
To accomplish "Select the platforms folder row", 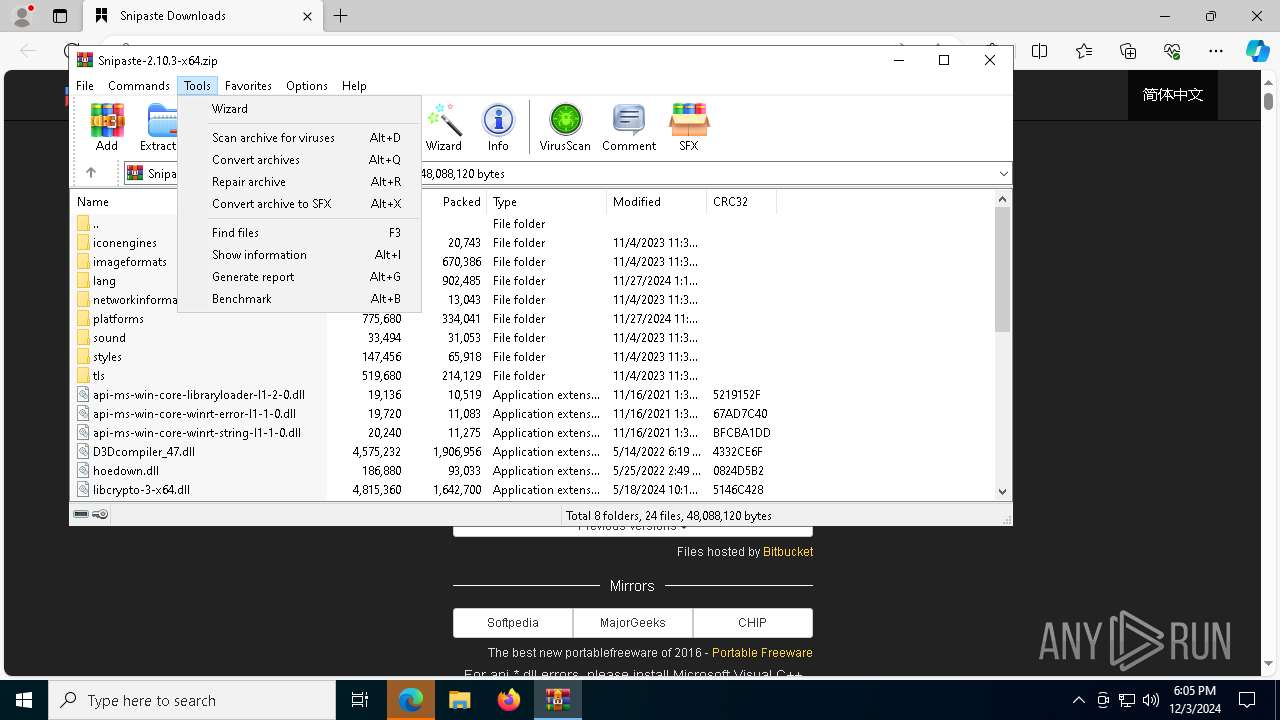I will pos(533,319).
